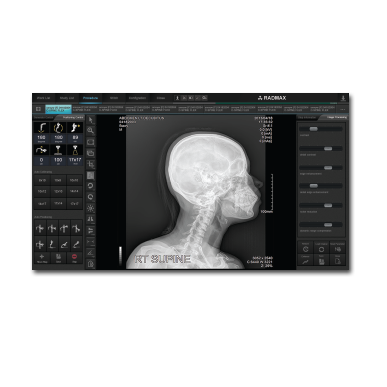Click the red stop button

[75, 257]
